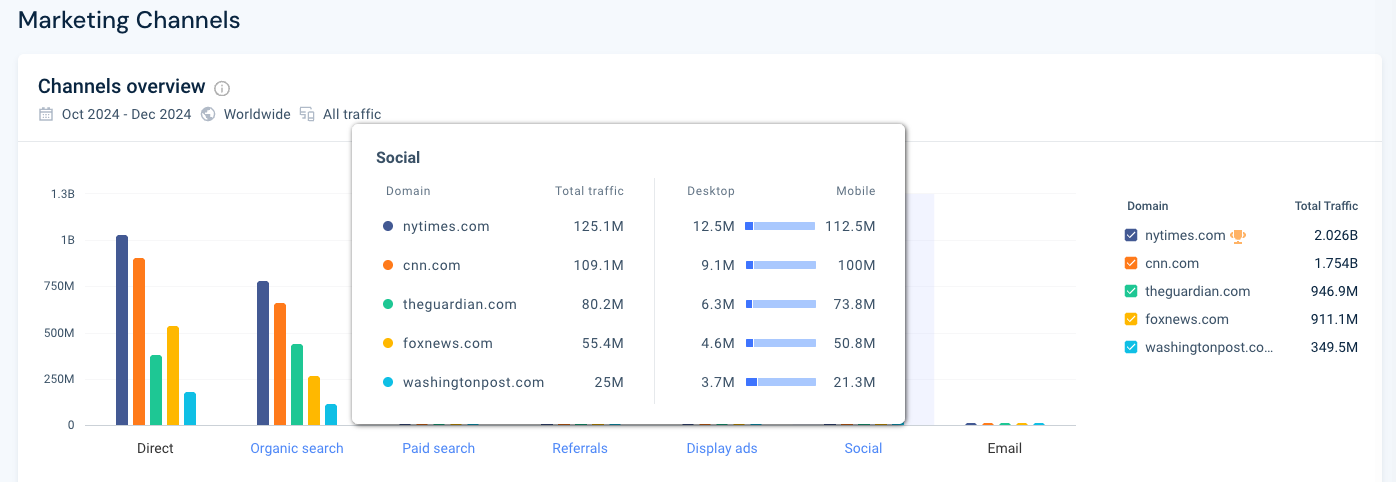Click the theguardian.com green Organic search bar
This screenshot has height=482, width=1396.
pyautogui.click(x=297, y=384)
